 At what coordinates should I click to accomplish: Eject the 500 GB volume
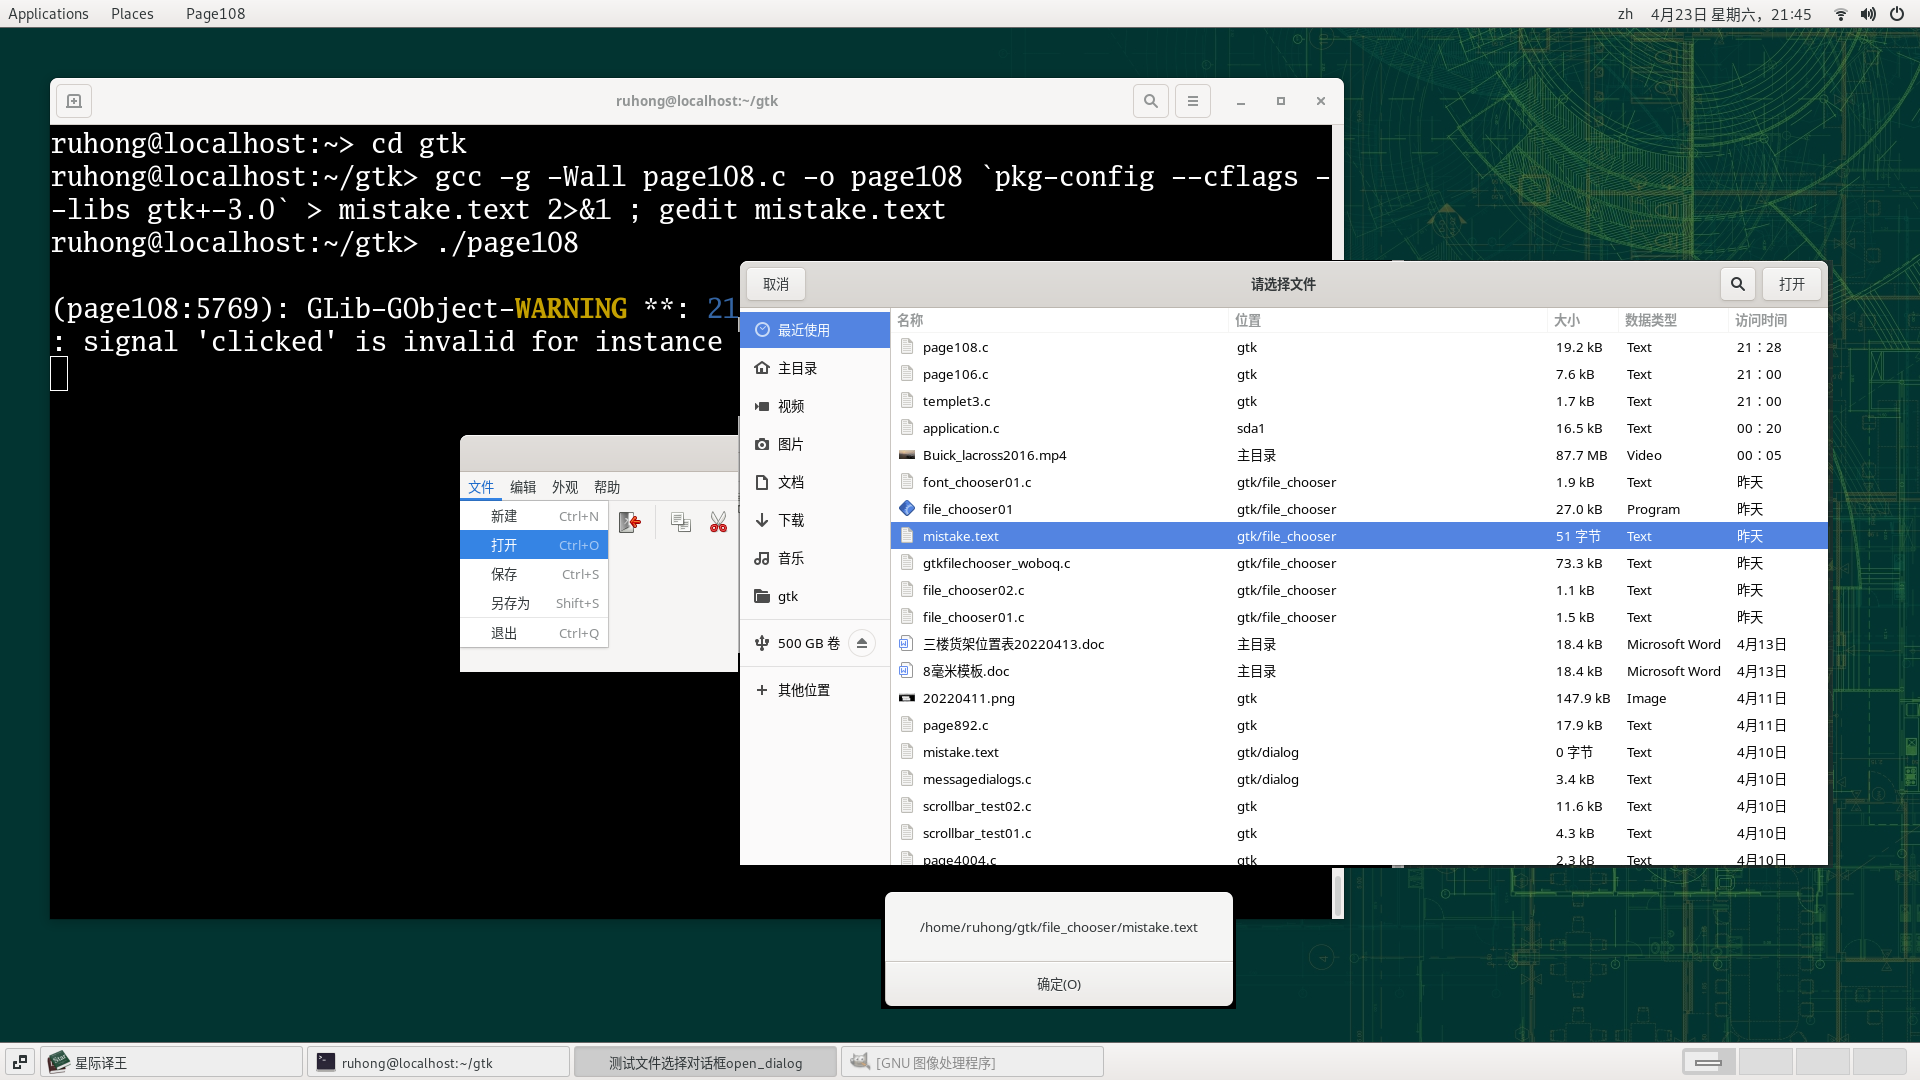[x=862, y=643]
